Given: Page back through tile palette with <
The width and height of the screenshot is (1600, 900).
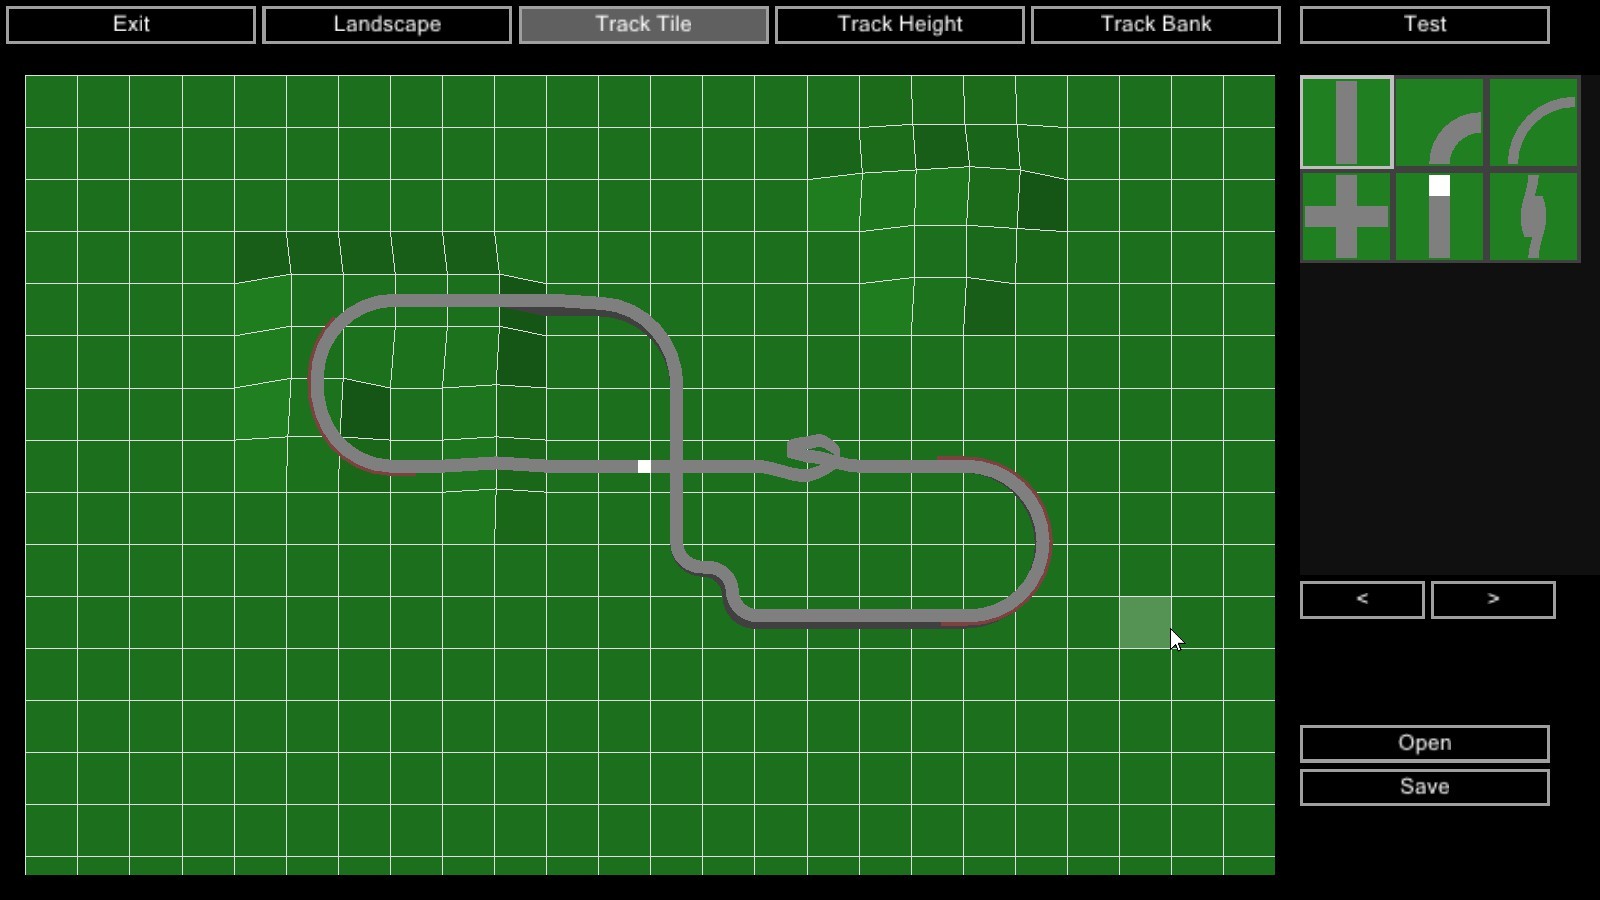Looking at the screenshot, I should 1361,599.
